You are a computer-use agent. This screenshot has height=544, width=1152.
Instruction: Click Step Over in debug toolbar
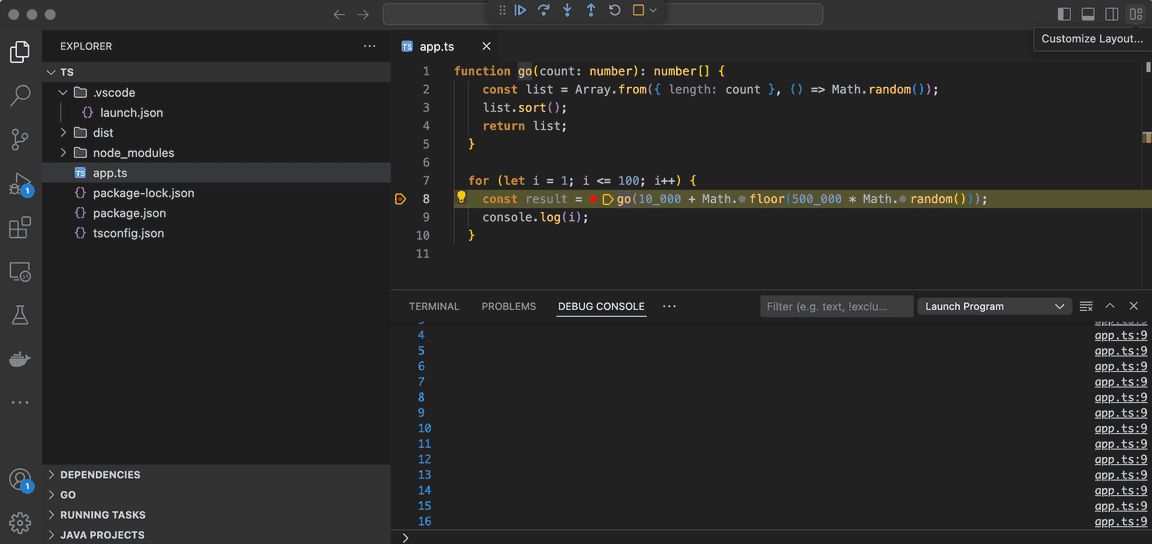point(544,11)
